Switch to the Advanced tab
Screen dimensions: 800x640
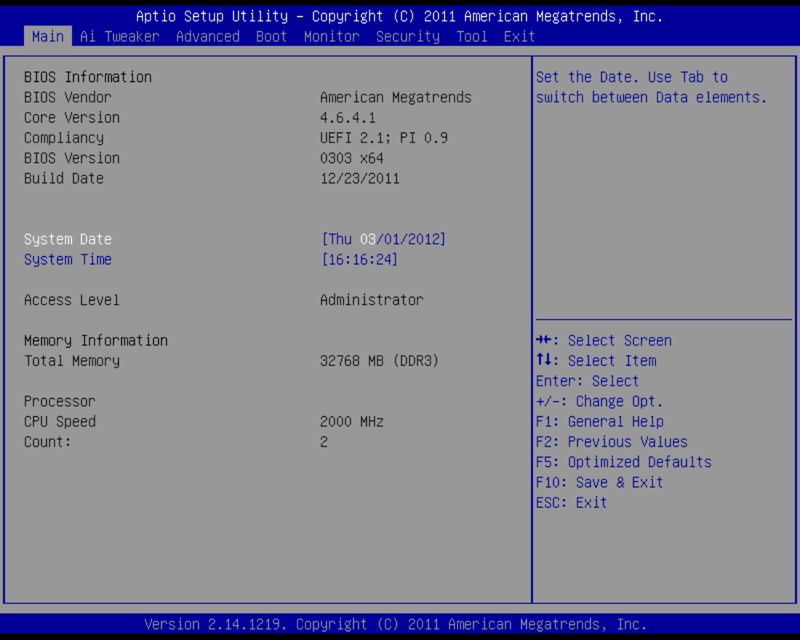(x=207, y=36)
